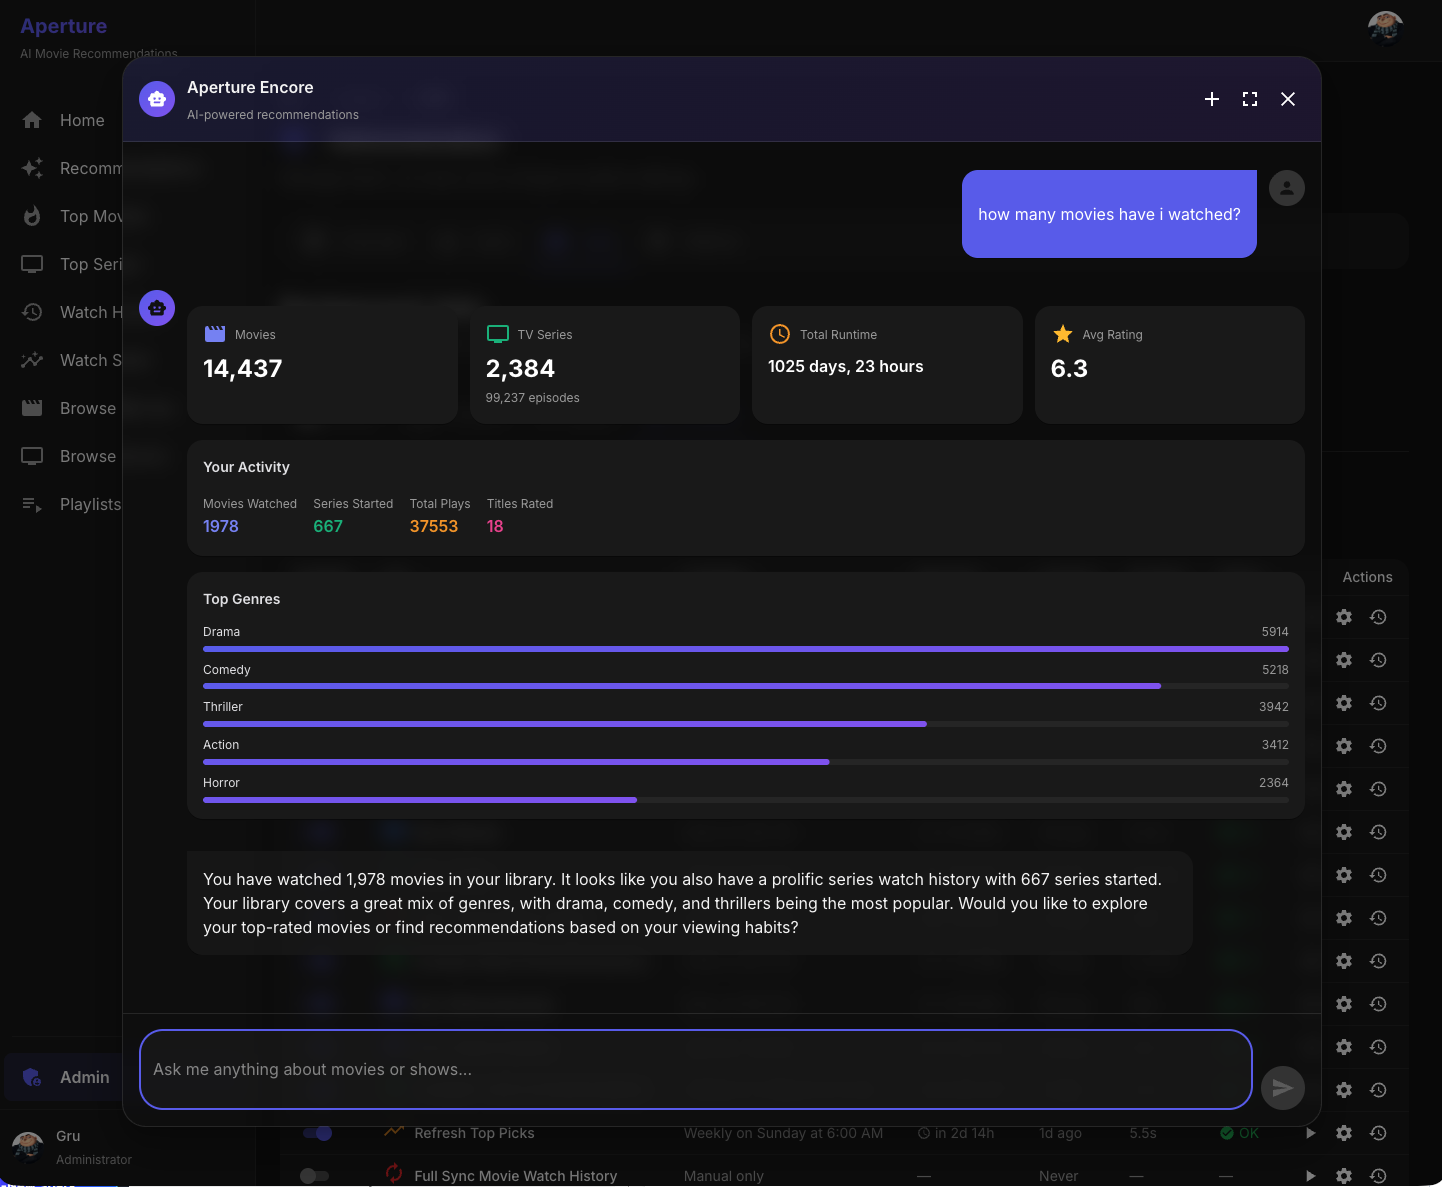Click the 'Manual only' schedule text
Screen dimensions: 1442x1187
(x=724, y=1176)
